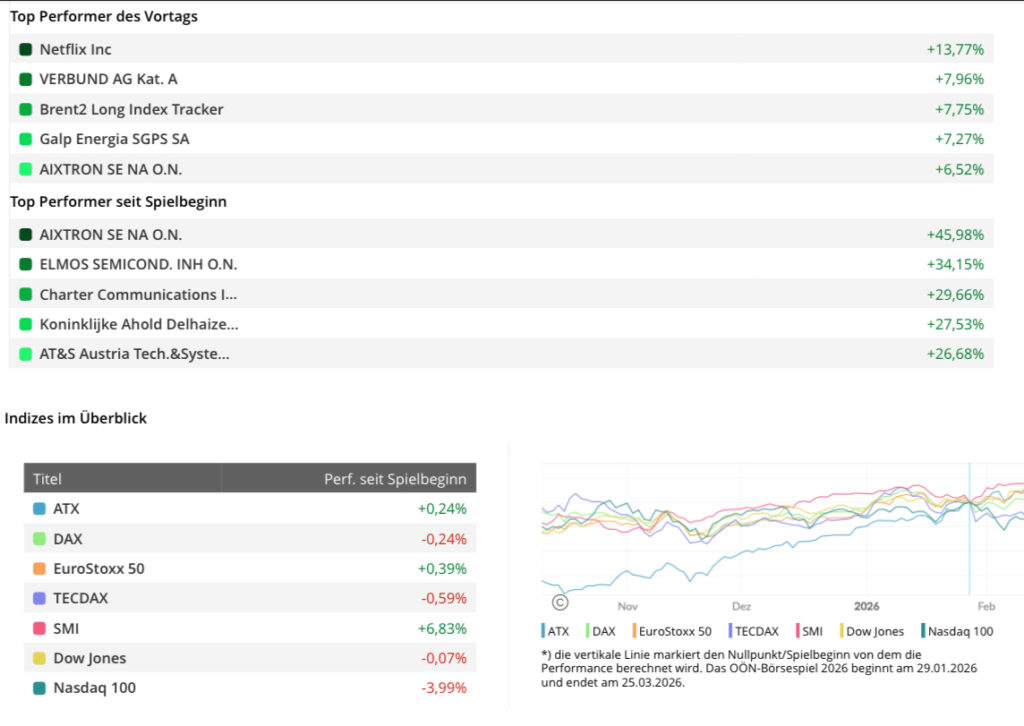The width and height of the screenshot is (1024, 726).
Task: Open ELMOS SEMICOND. INH O.N. entry
Action: pos(138,264)
